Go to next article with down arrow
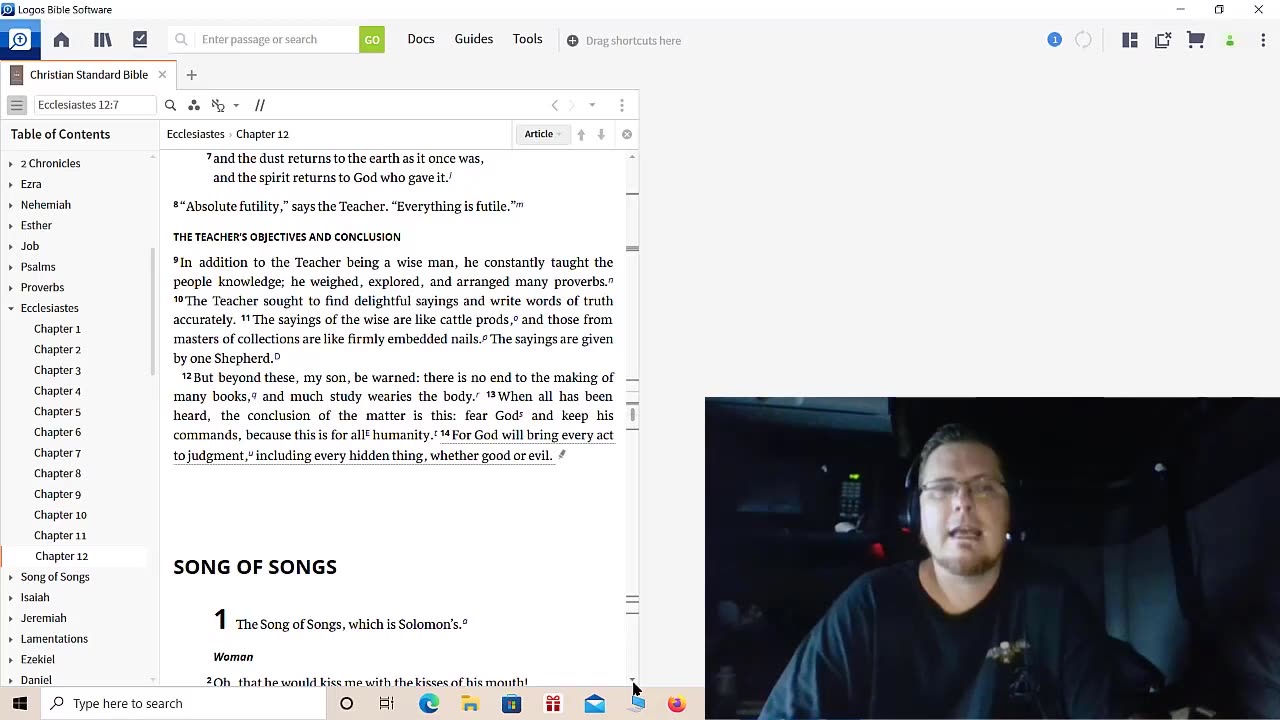Viewport: 1280px width, 720px height. pos(601,134)
